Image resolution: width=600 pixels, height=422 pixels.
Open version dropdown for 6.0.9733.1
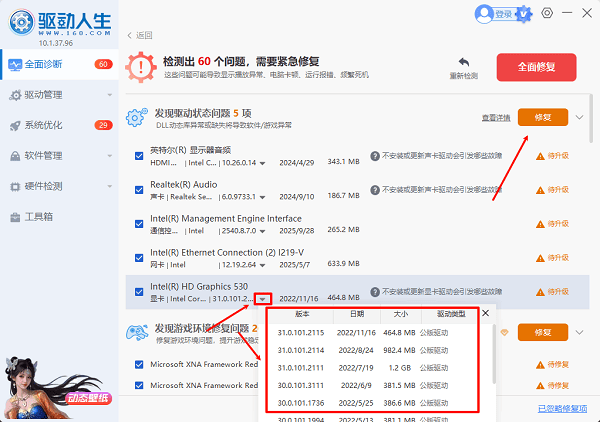[262, 197]
